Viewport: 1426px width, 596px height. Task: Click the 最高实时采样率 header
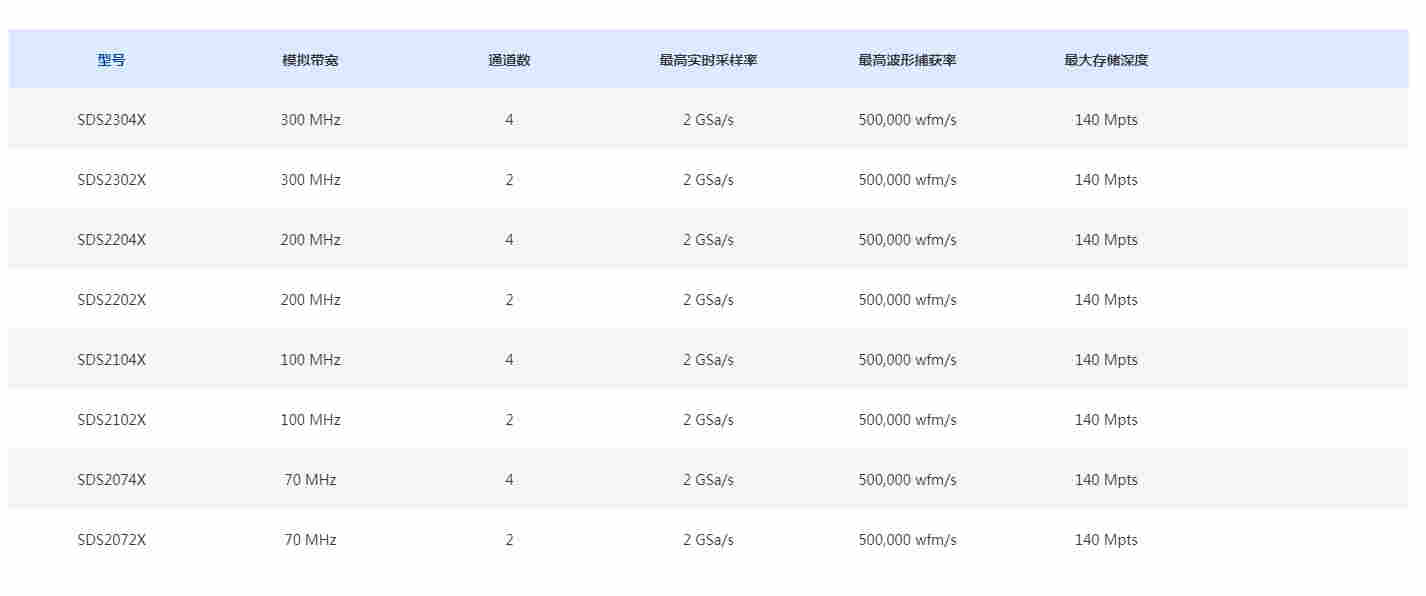coord(708,60)
